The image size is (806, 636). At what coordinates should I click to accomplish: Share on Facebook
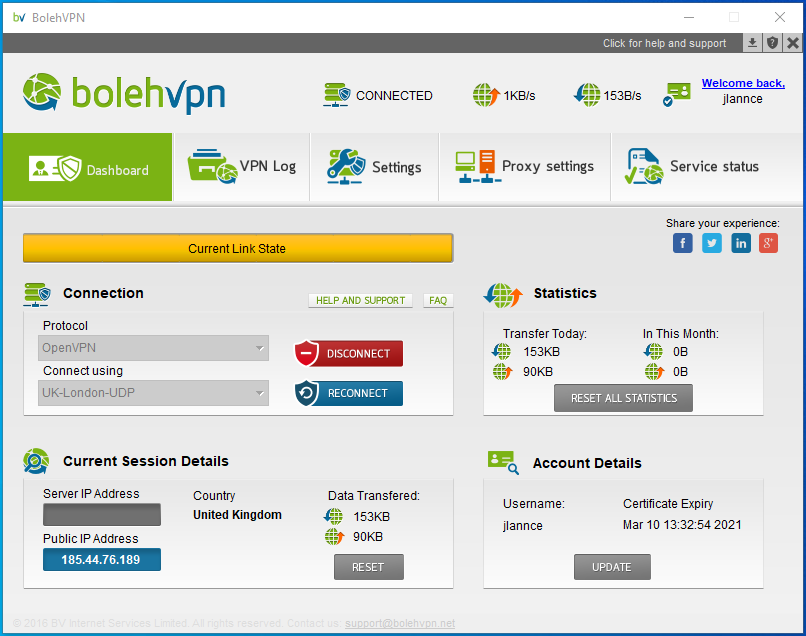point(683,243)
